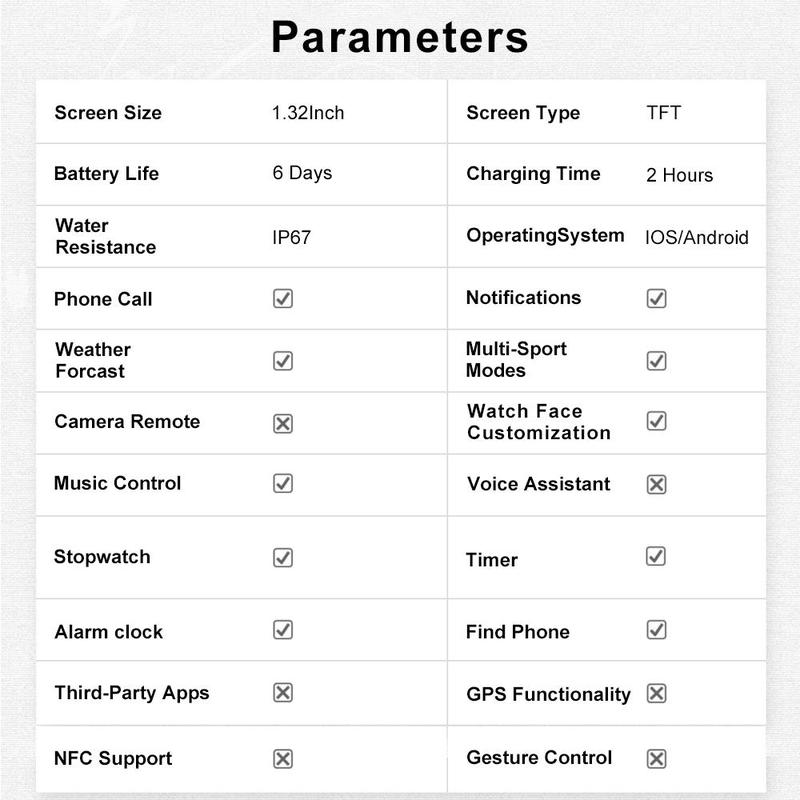Toggle the Weather Forcast checkbox

[x=283, y=360]
